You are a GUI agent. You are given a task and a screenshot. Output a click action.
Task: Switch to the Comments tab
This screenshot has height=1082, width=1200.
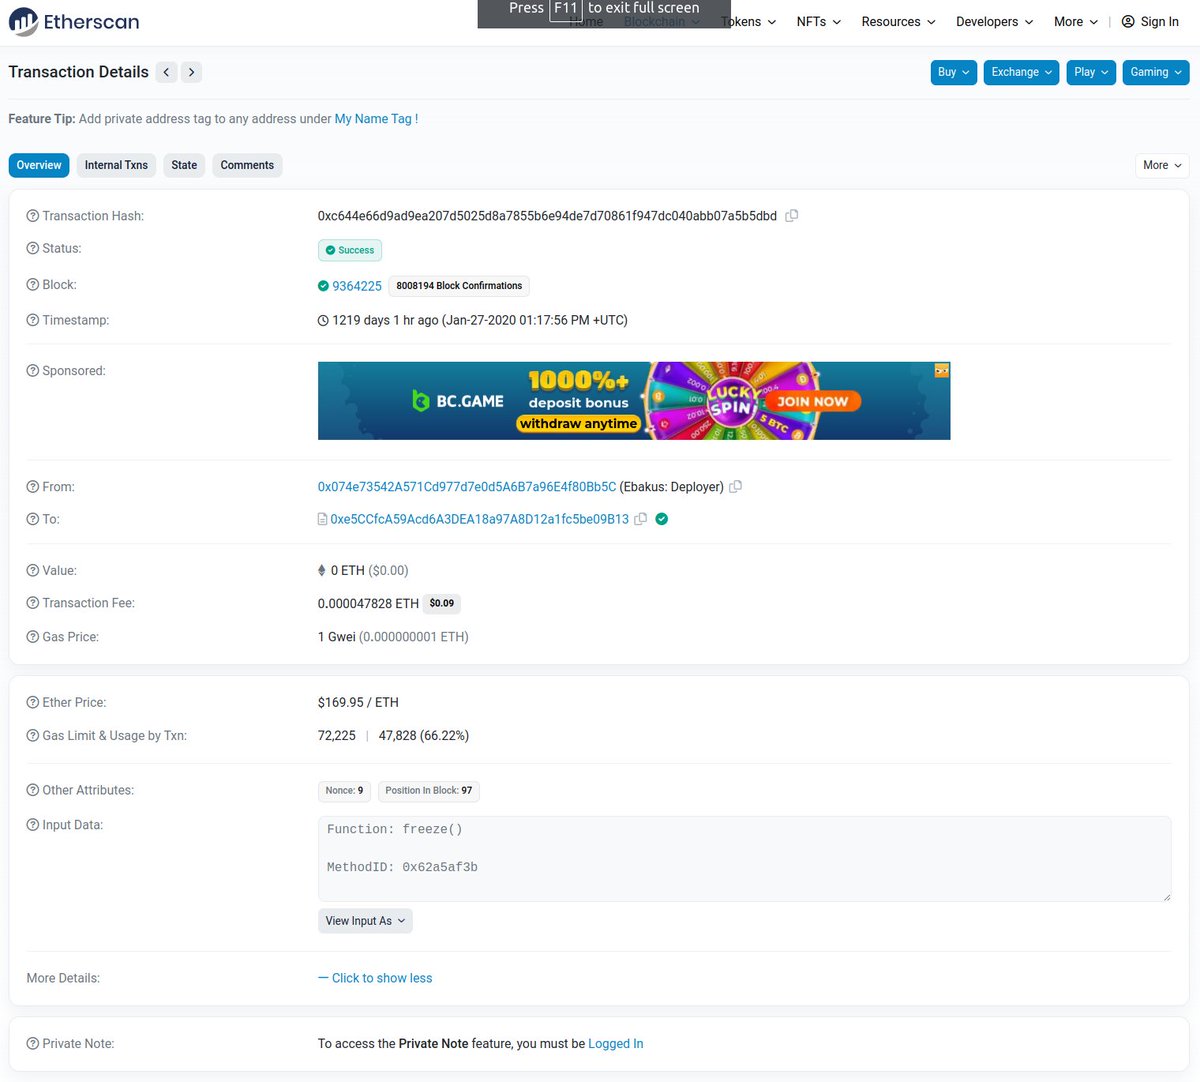[x=247, y=165]
